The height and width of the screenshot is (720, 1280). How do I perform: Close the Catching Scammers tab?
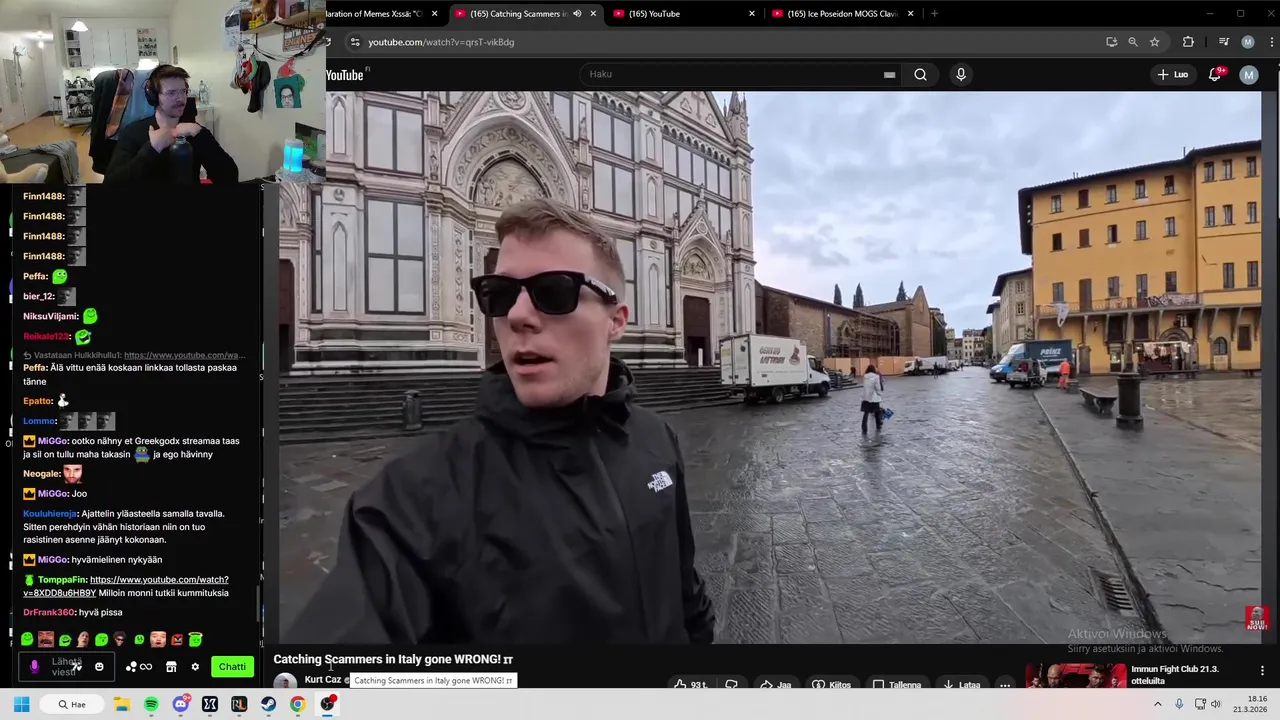(593, 14)
